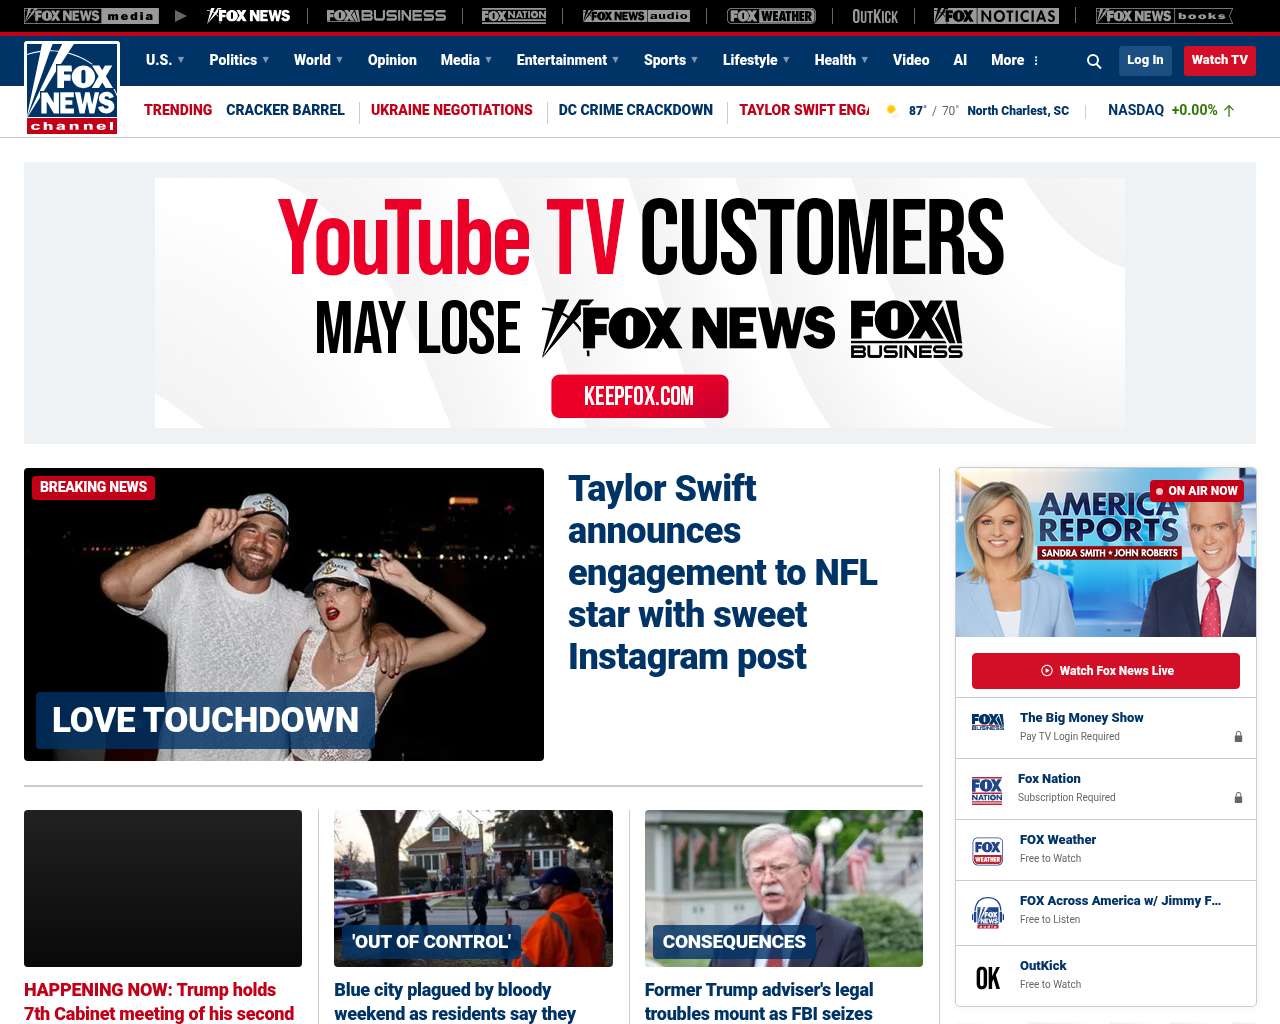1280x1024 pixels.
Task: Open FOX Weather sidebar link
Action: (x=1058, y=840)
